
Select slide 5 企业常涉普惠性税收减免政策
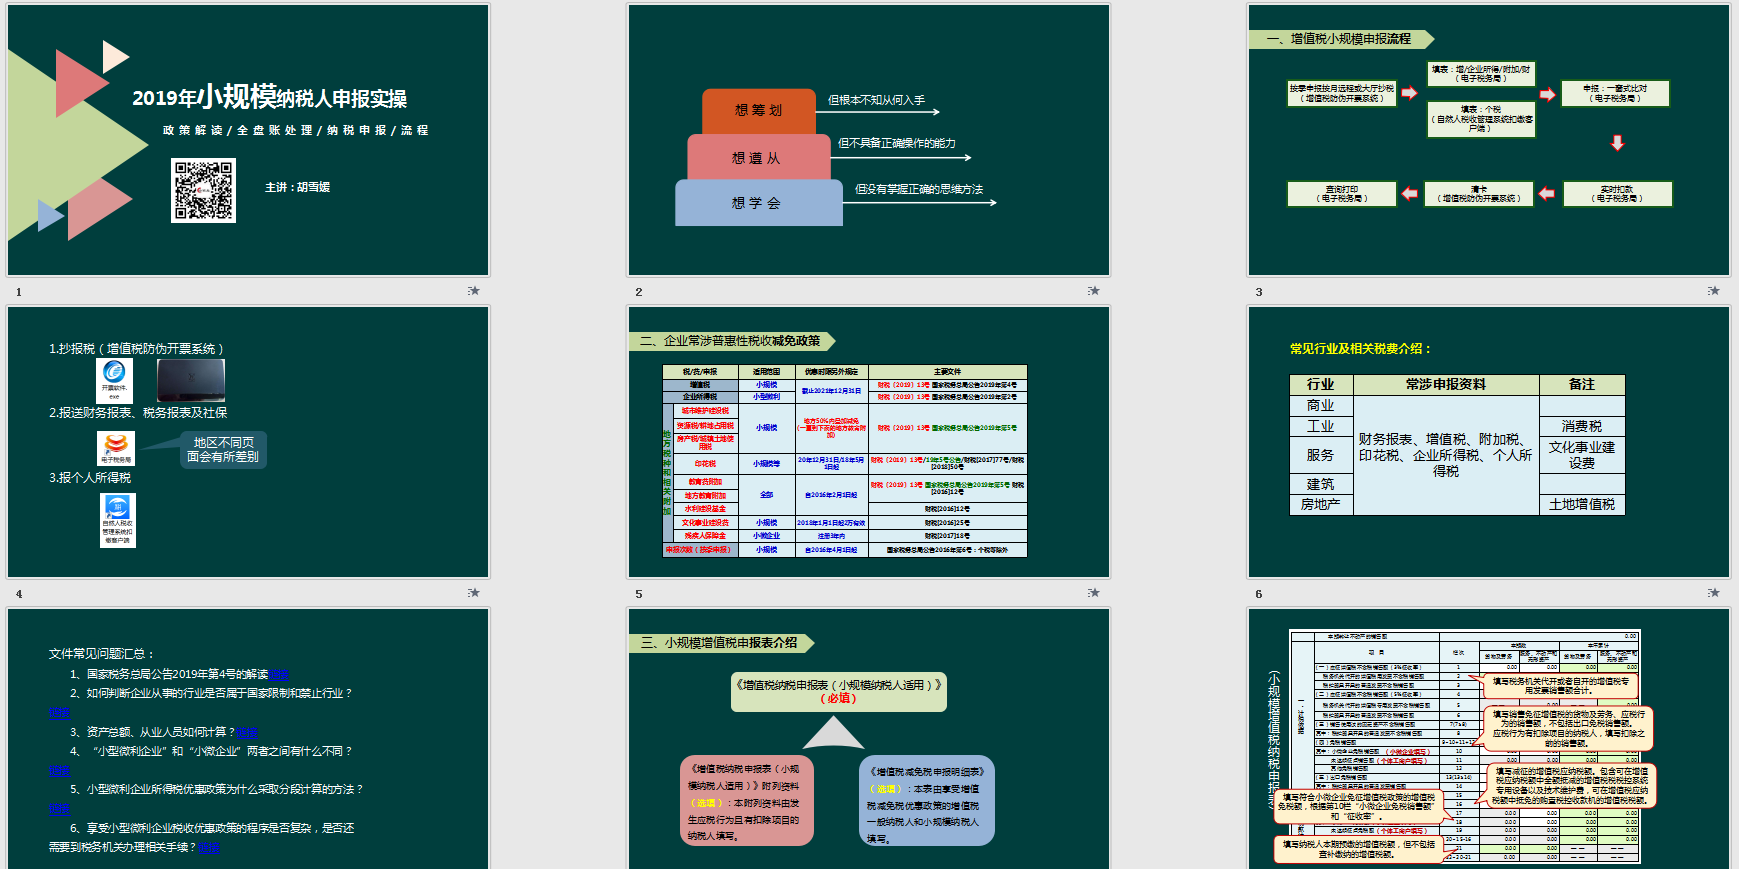pos(868,442)
